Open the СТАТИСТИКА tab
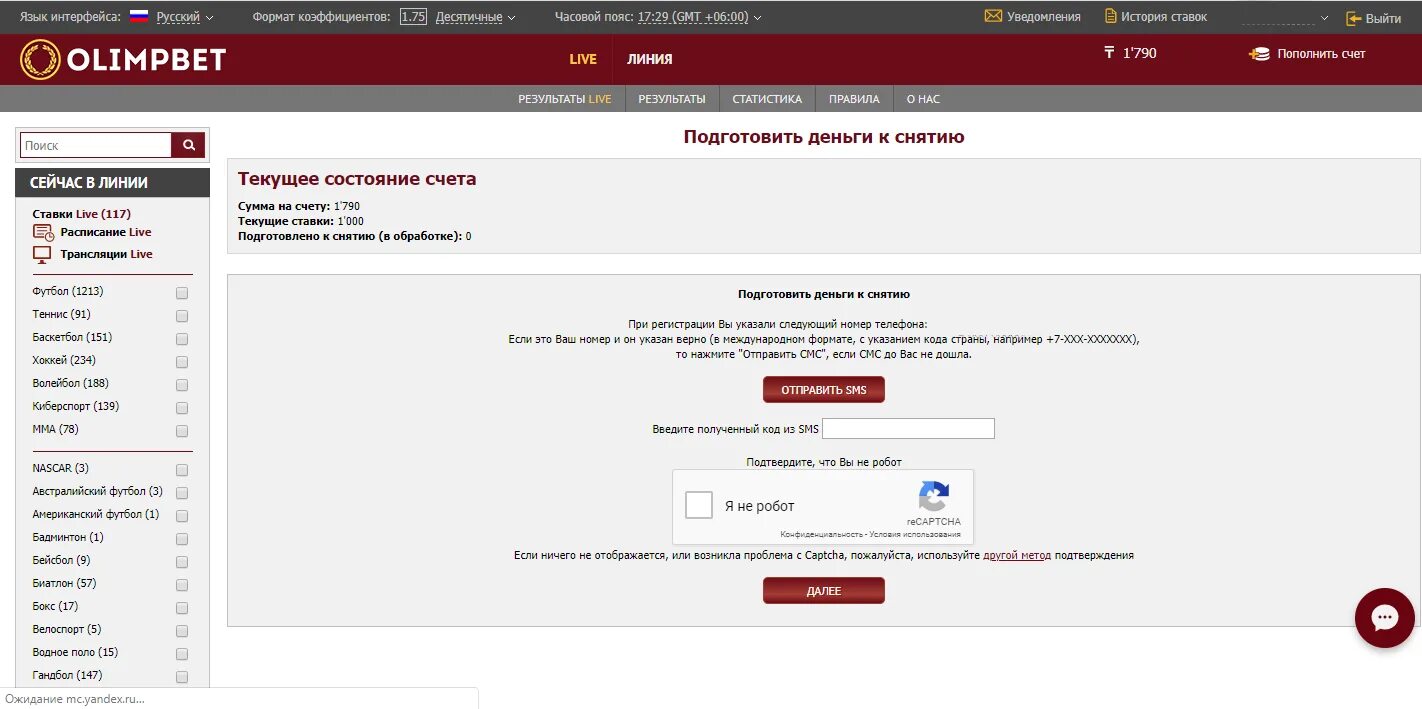 click(x=767, y=98)
